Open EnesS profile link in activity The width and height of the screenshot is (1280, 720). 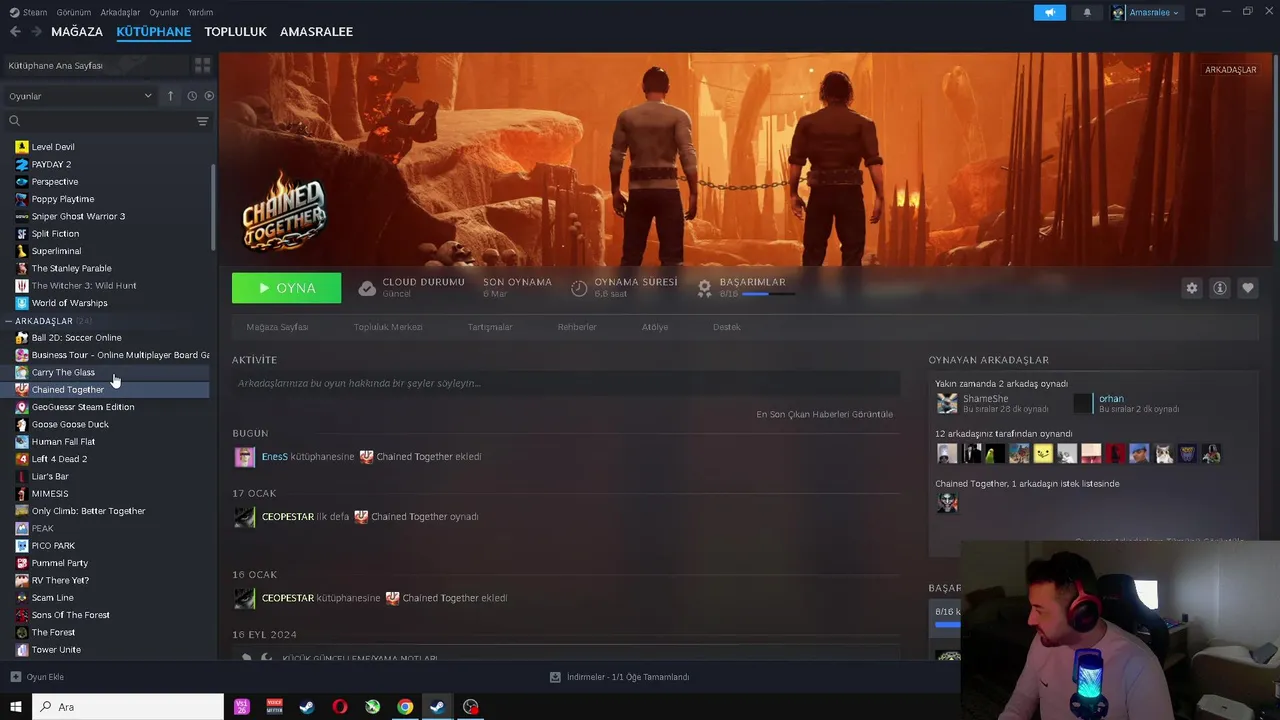click(x=274, y=457)
